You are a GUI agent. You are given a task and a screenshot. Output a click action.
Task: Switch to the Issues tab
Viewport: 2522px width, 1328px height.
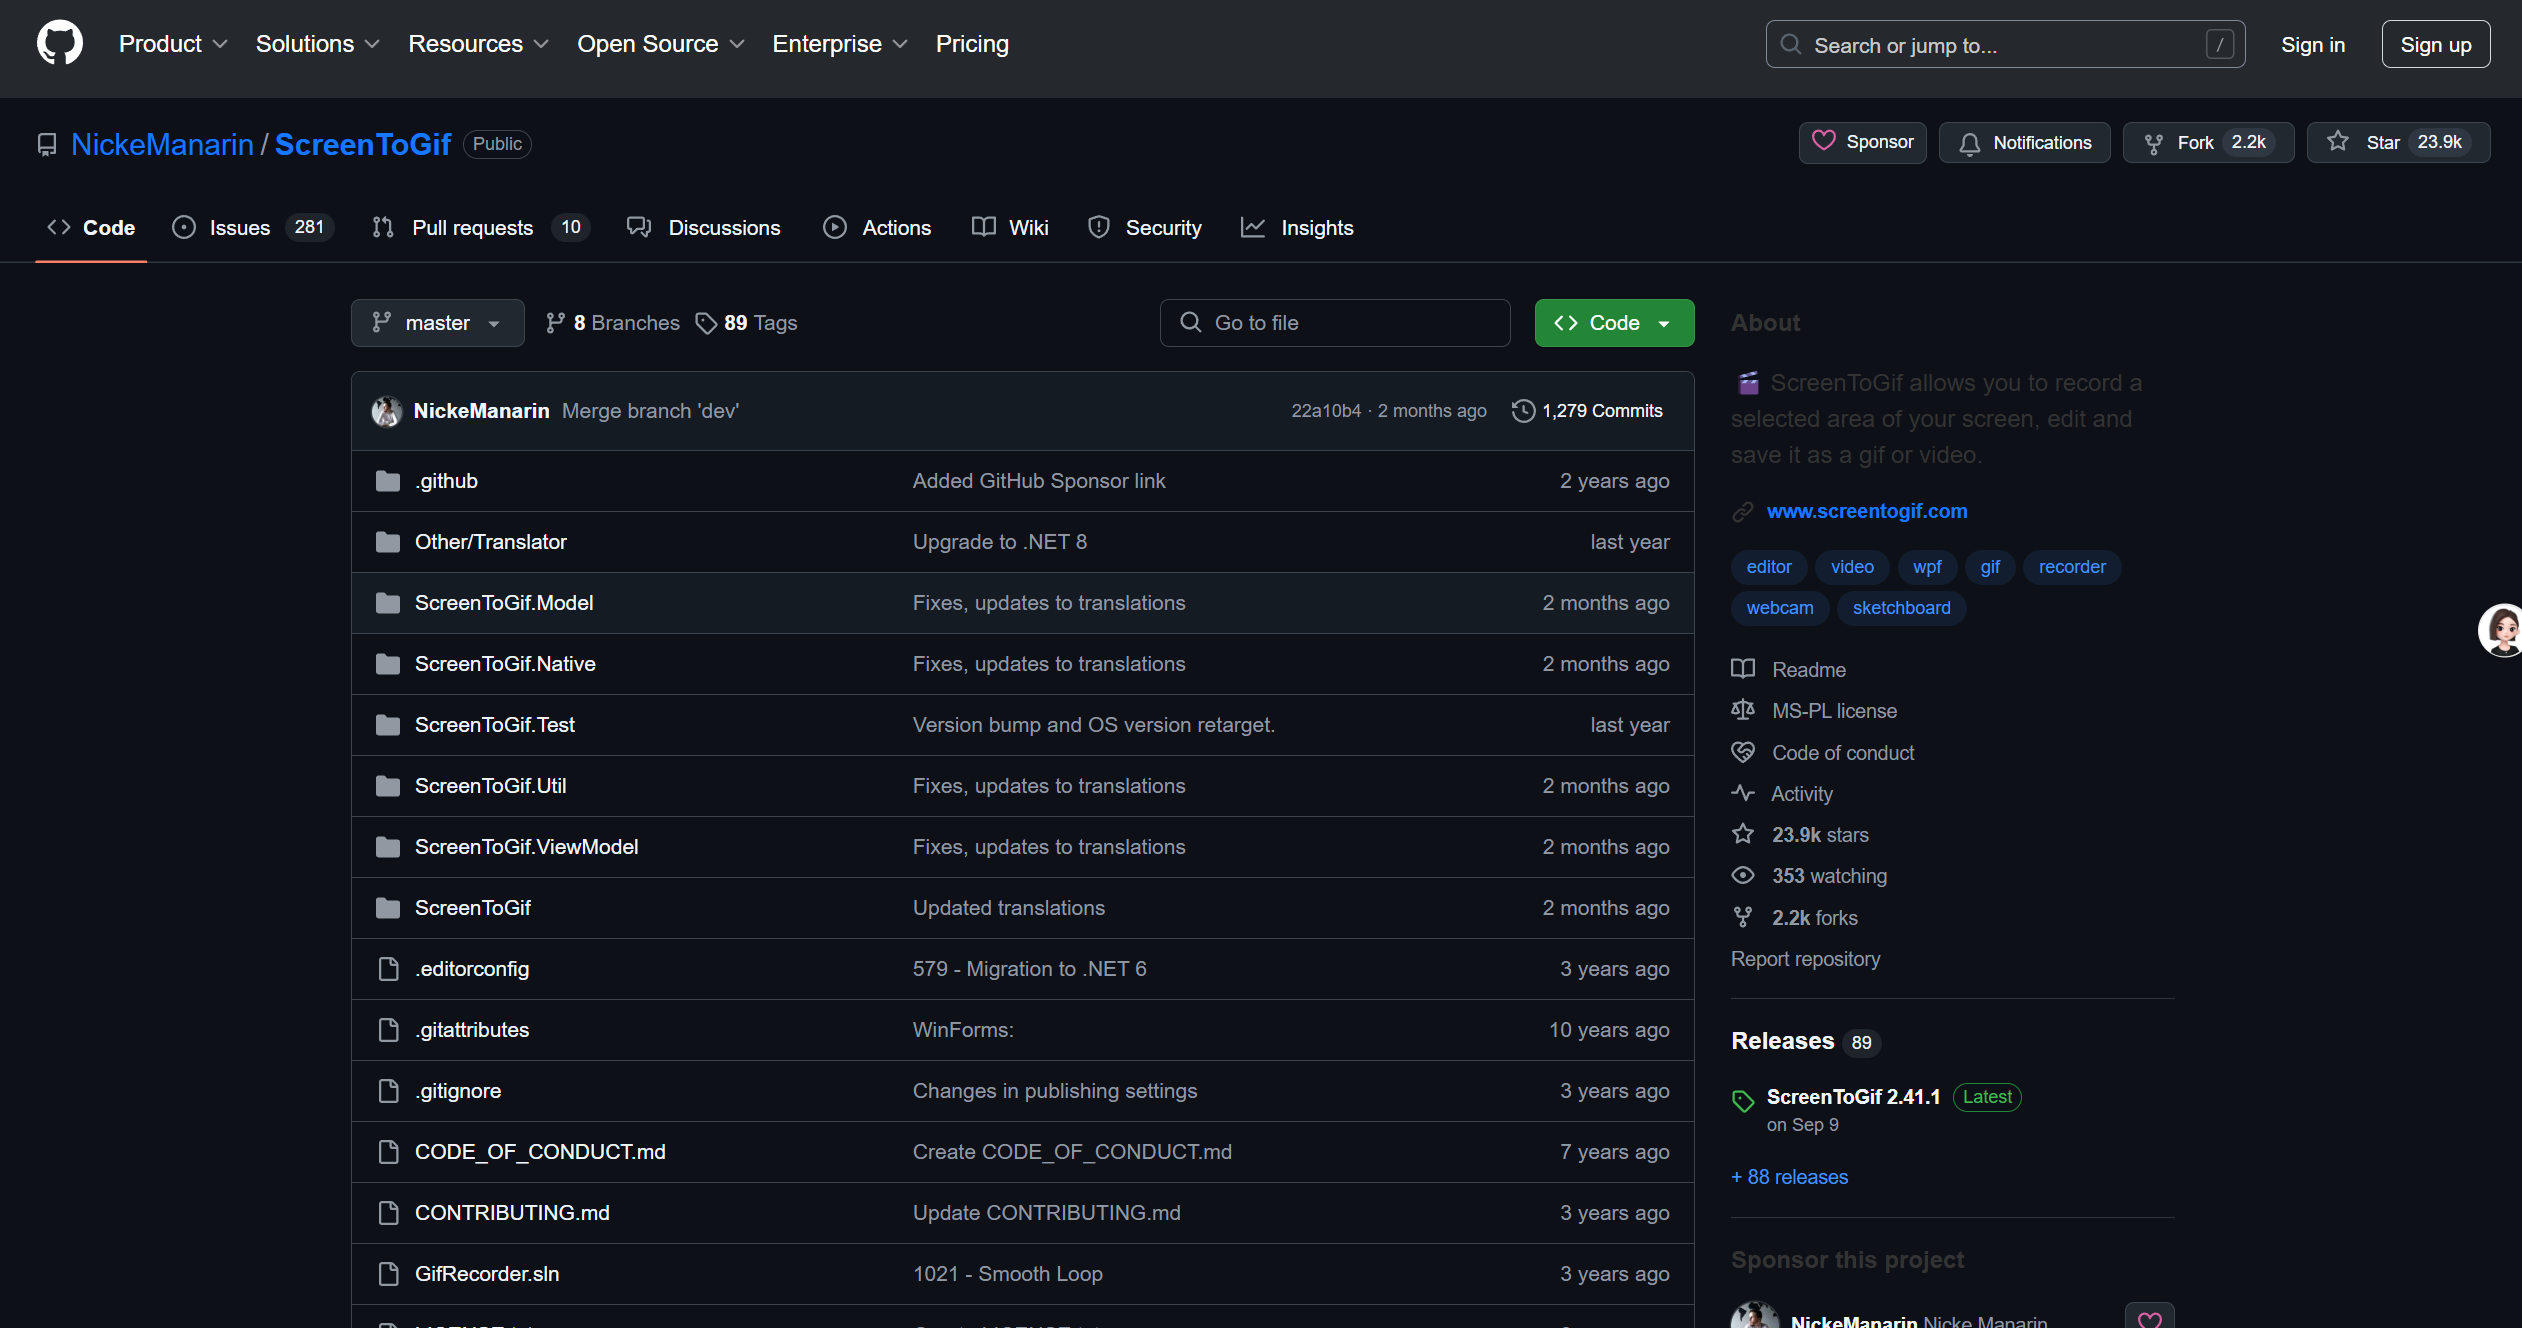(240, 228)
